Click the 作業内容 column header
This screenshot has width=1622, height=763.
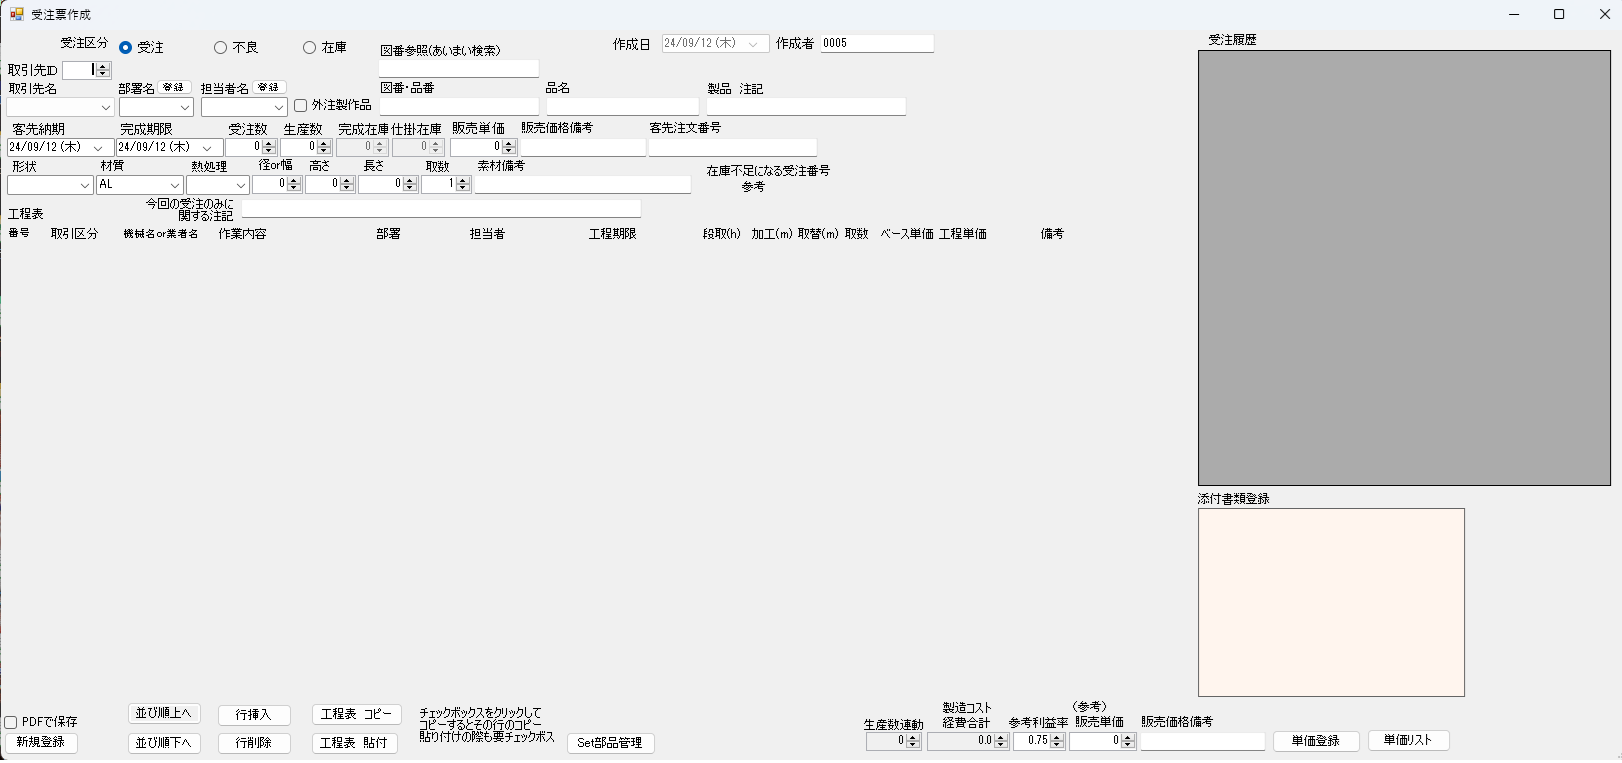pos(243,234)
